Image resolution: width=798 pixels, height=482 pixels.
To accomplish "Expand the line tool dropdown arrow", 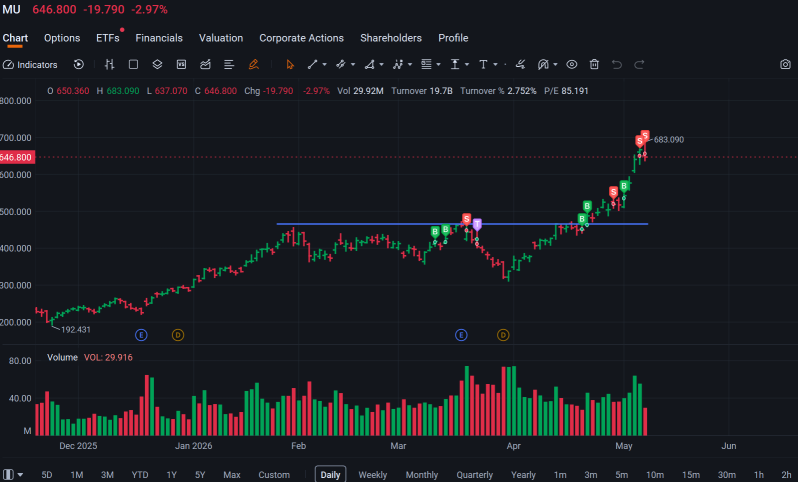I will (x=325, y=65).
